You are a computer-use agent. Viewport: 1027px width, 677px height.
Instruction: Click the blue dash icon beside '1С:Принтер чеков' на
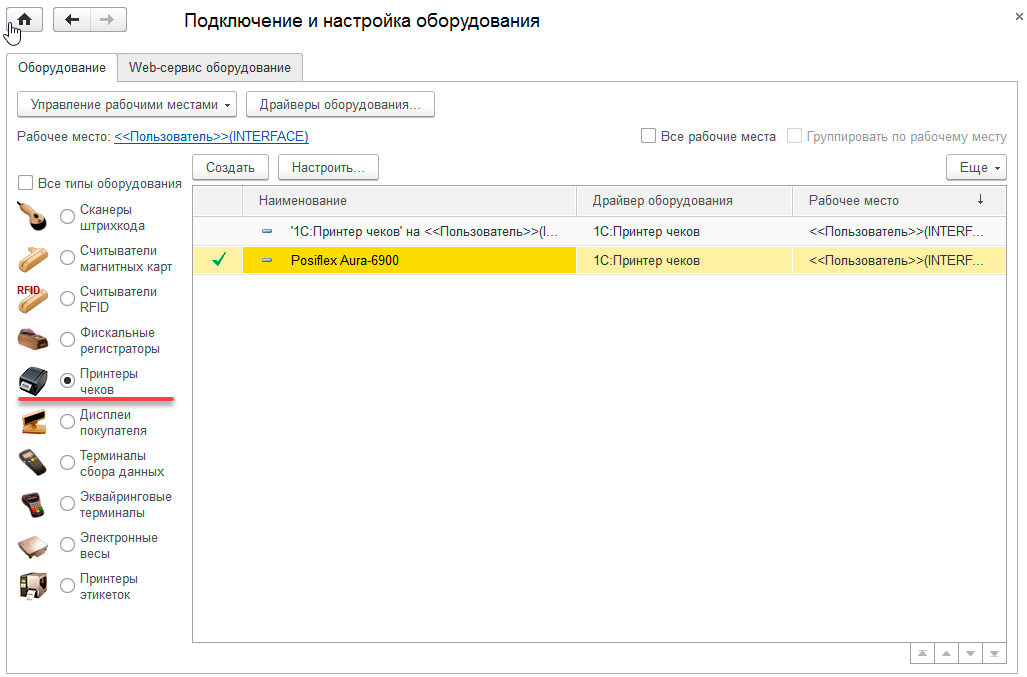click(267, 231)
